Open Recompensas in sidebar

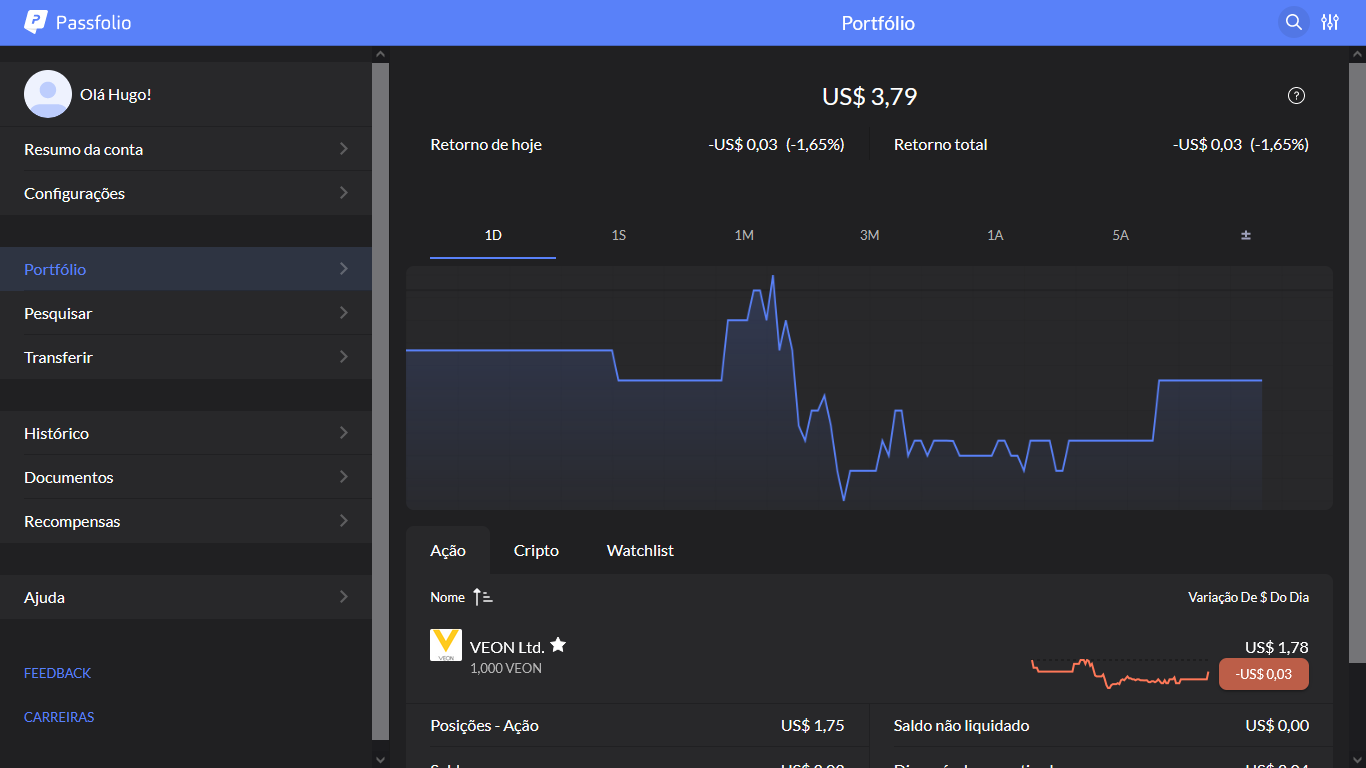[x=186, y=521]
